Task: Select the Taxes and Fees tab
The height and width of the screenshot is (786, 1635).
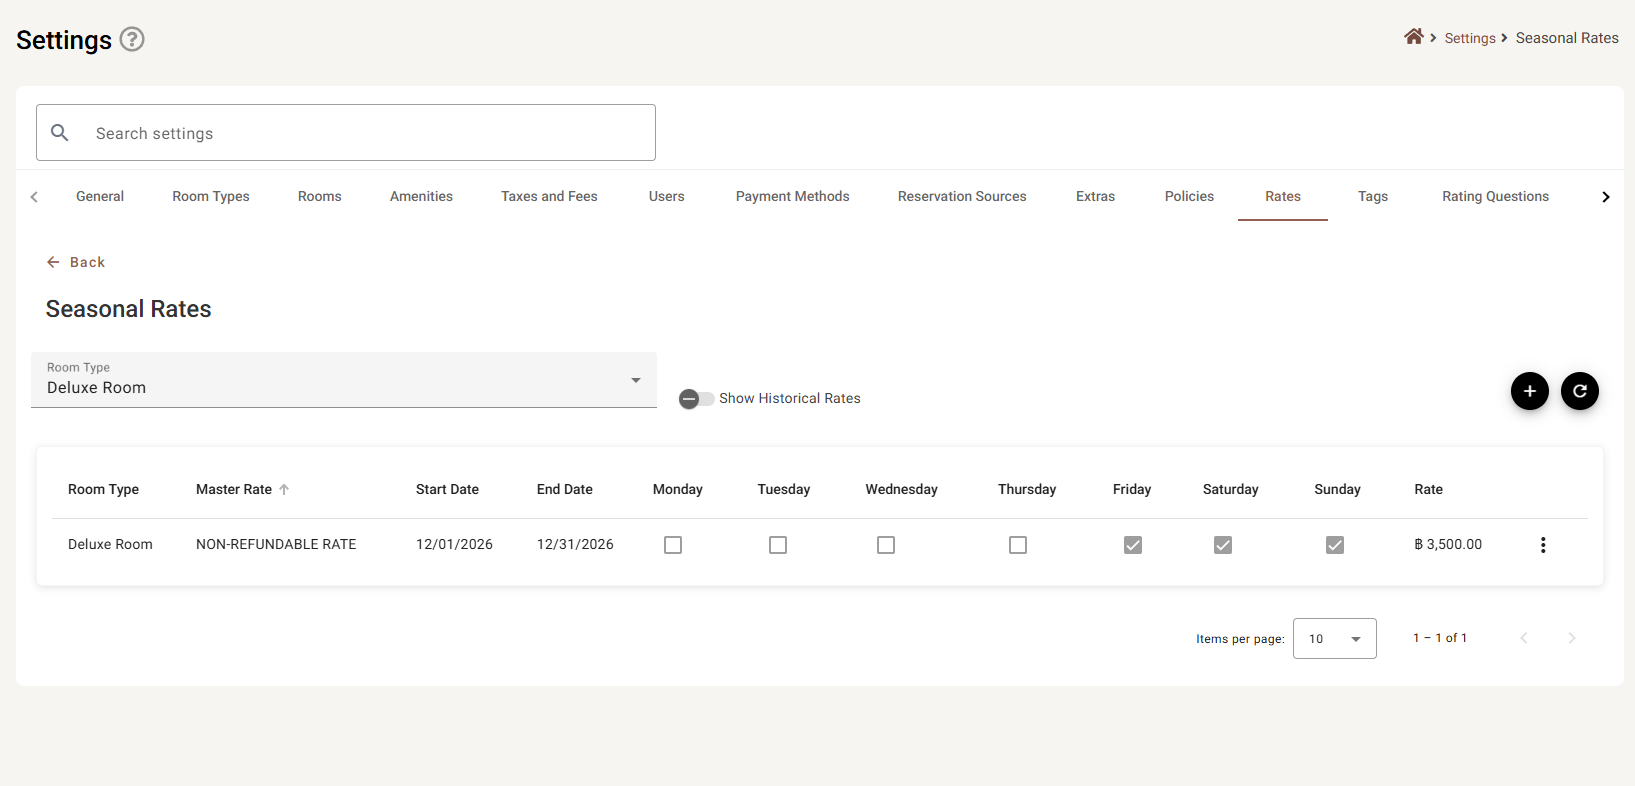Action: [549, 196]
